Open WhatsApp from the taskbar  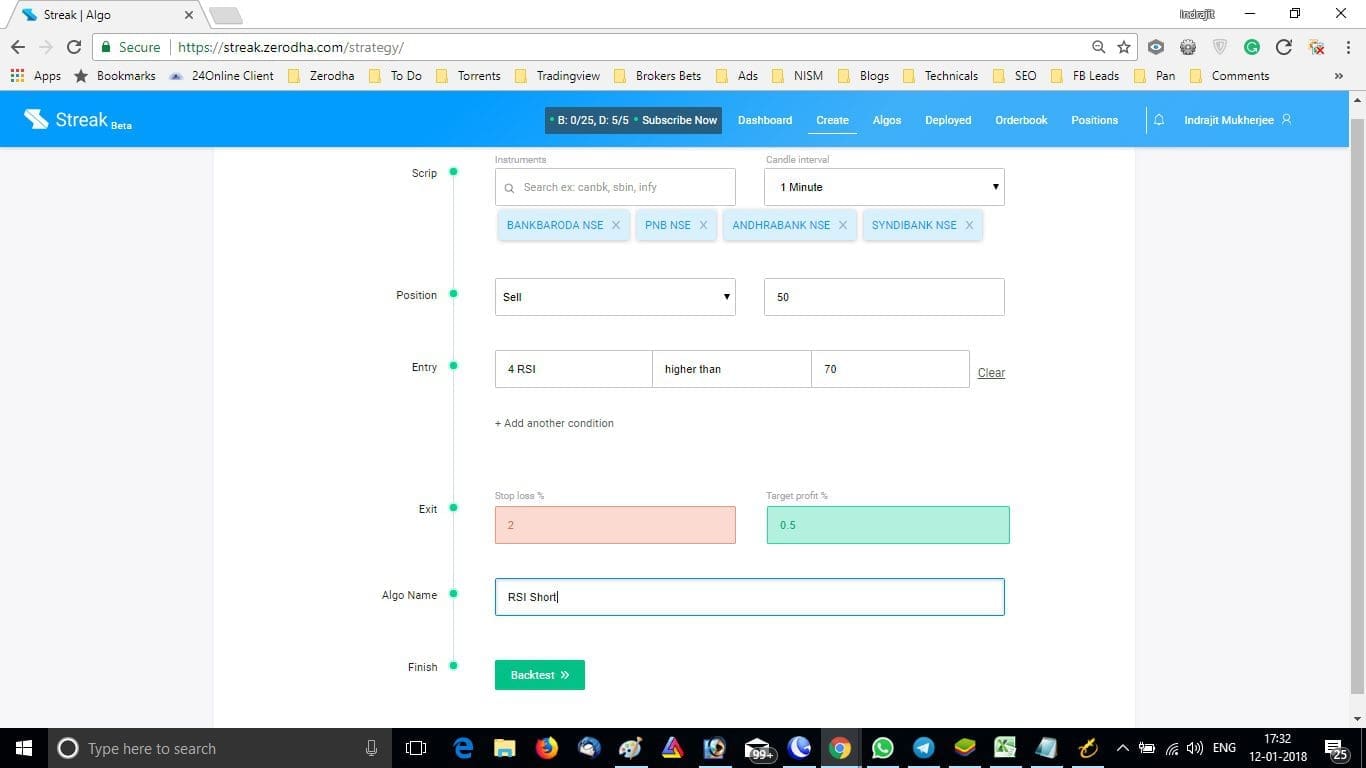[x=882, y=748]
